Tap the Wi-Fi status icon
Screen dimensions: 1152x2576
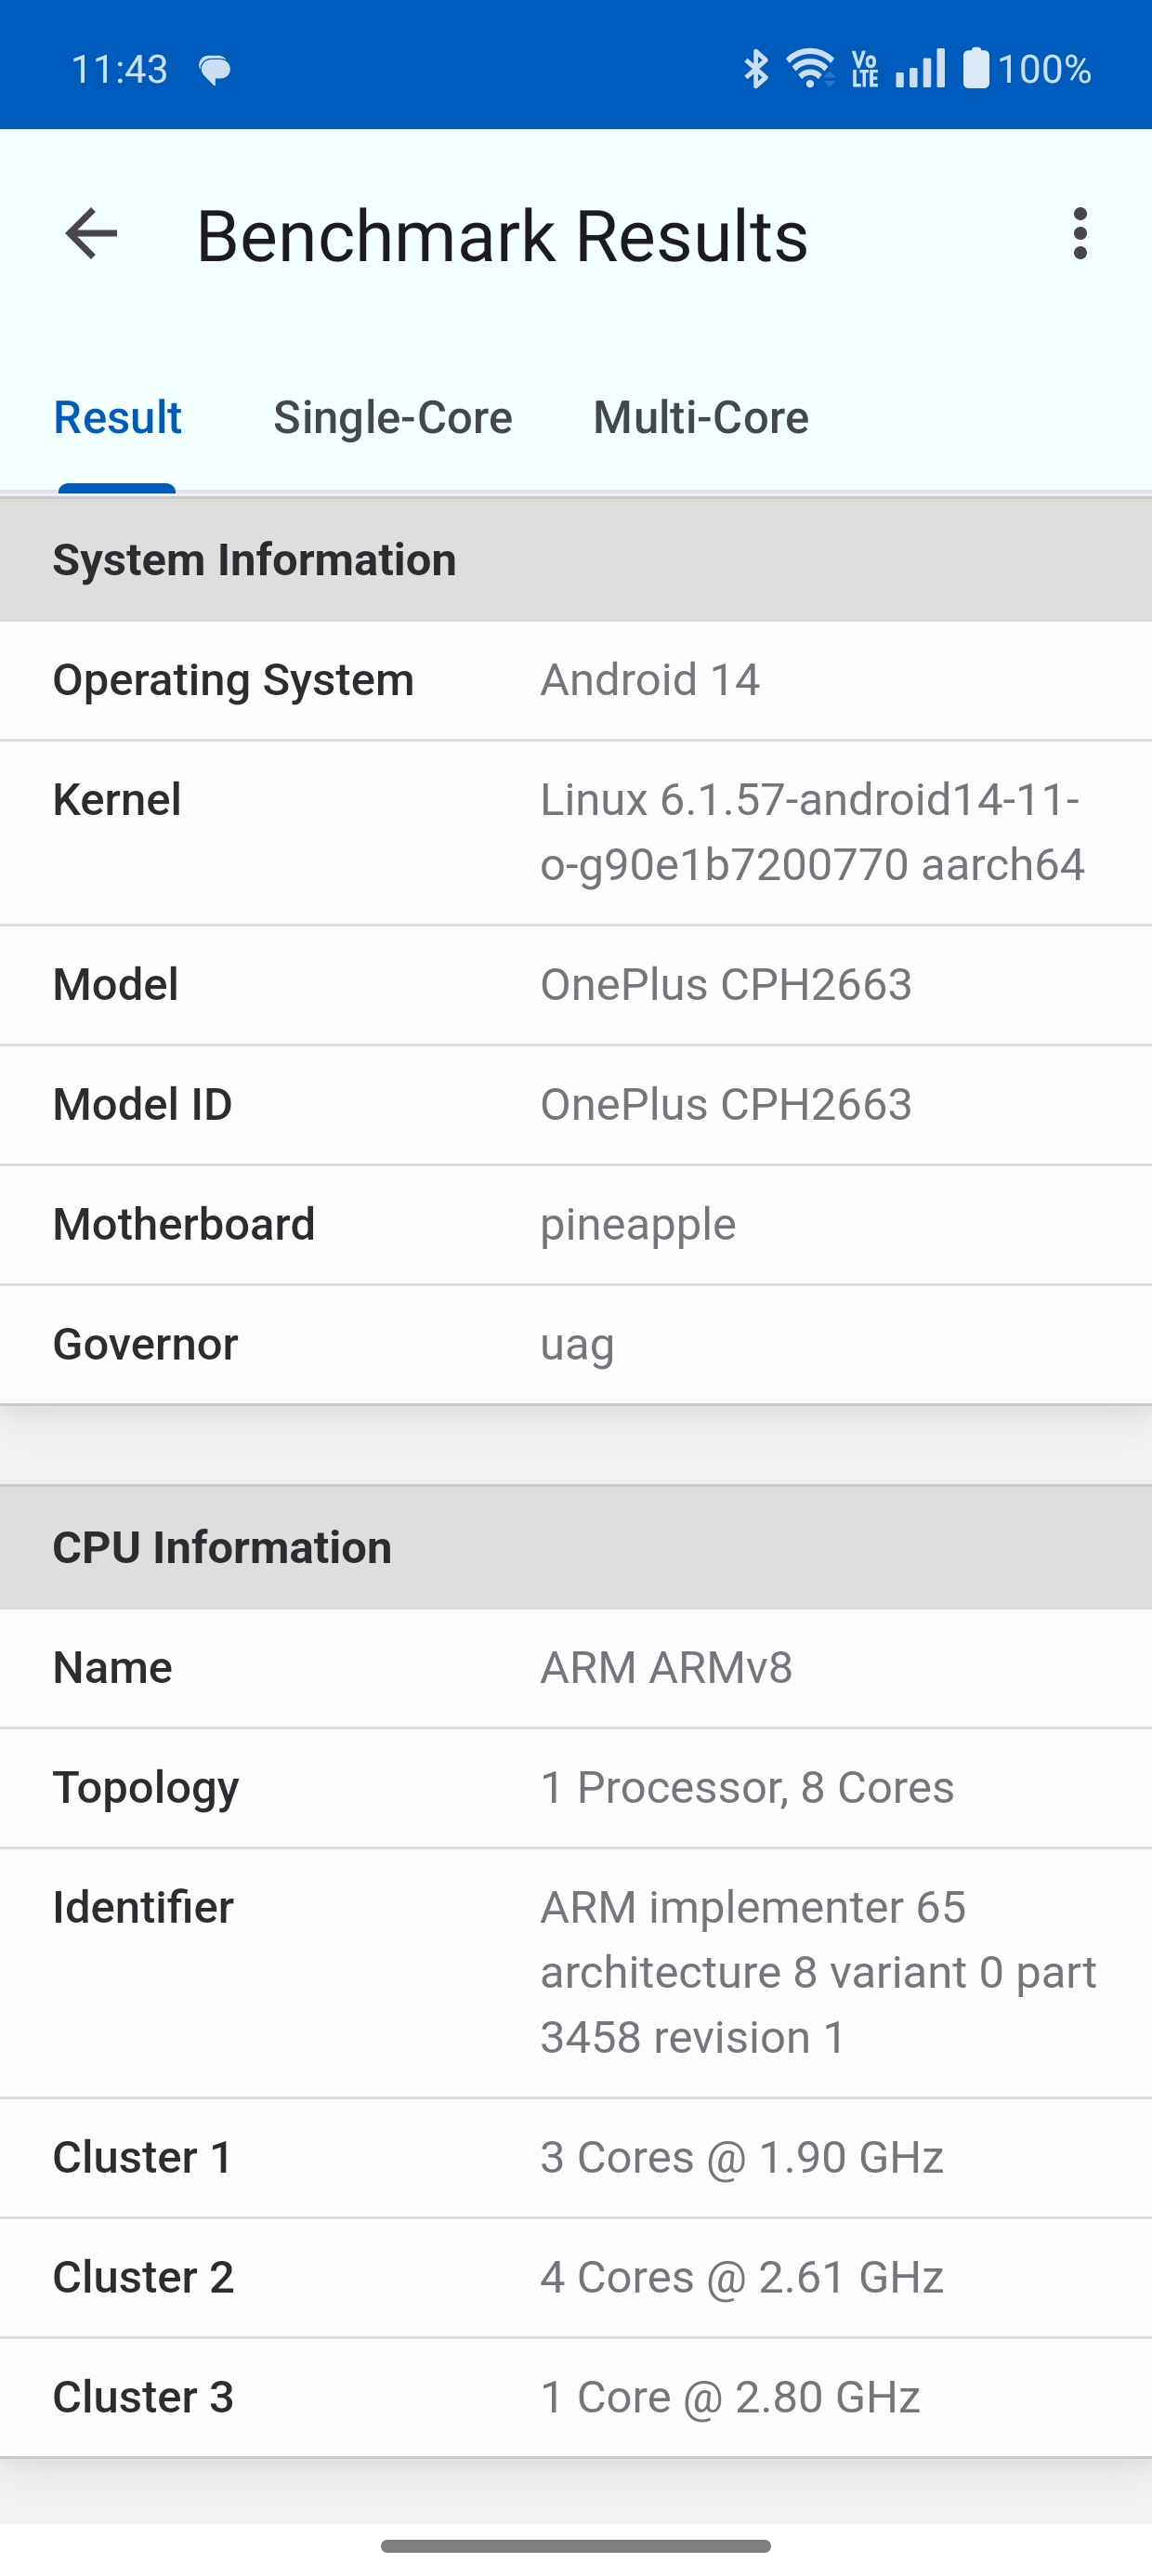coord(811,69)
